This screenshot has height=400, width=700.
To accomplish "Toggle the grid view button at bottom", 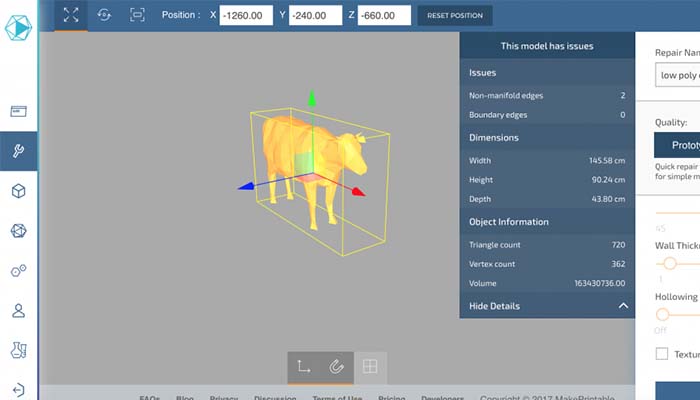I will pos(370,366).
